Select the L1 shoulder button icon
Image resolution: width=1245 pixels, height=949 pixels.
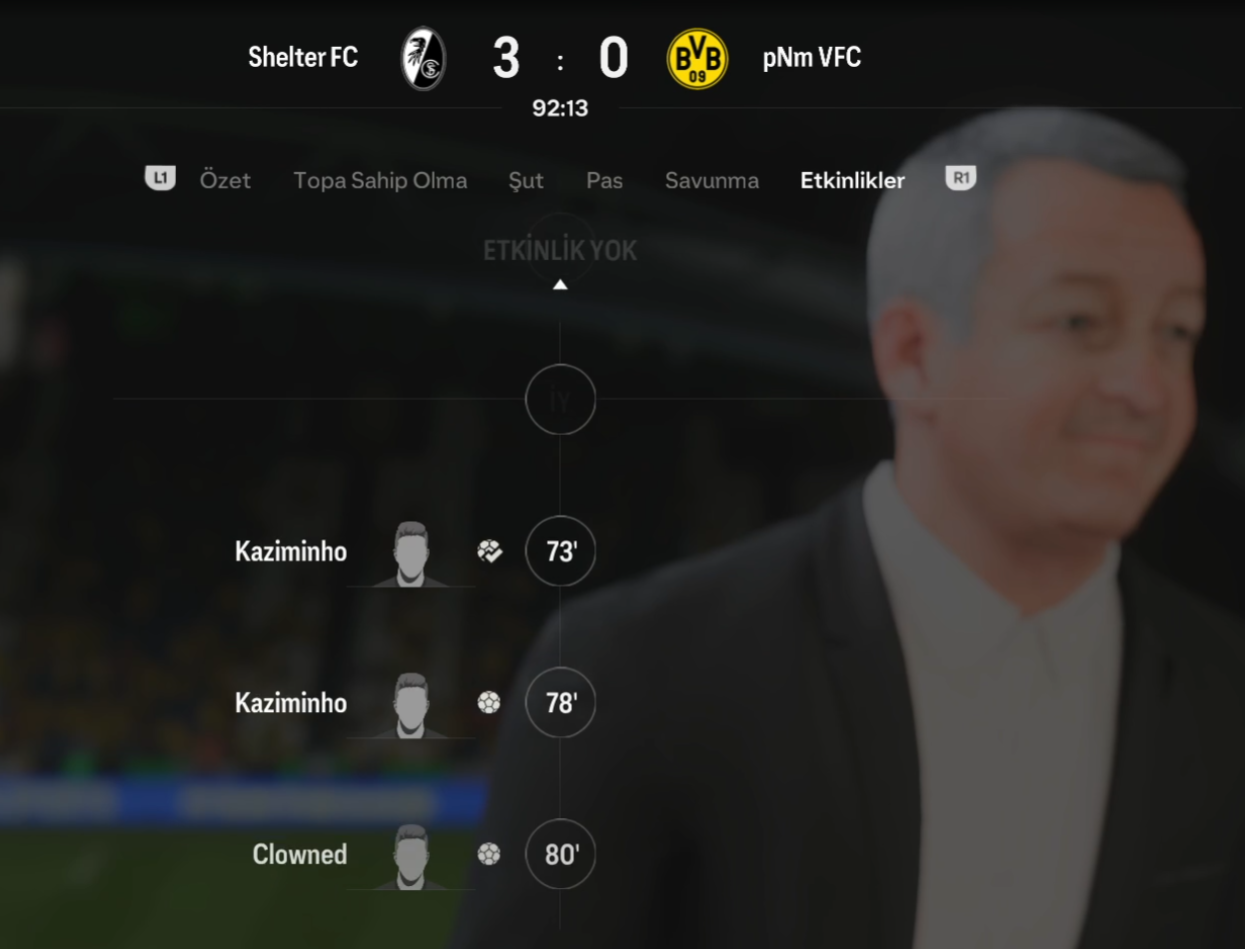tap(160, 179)
